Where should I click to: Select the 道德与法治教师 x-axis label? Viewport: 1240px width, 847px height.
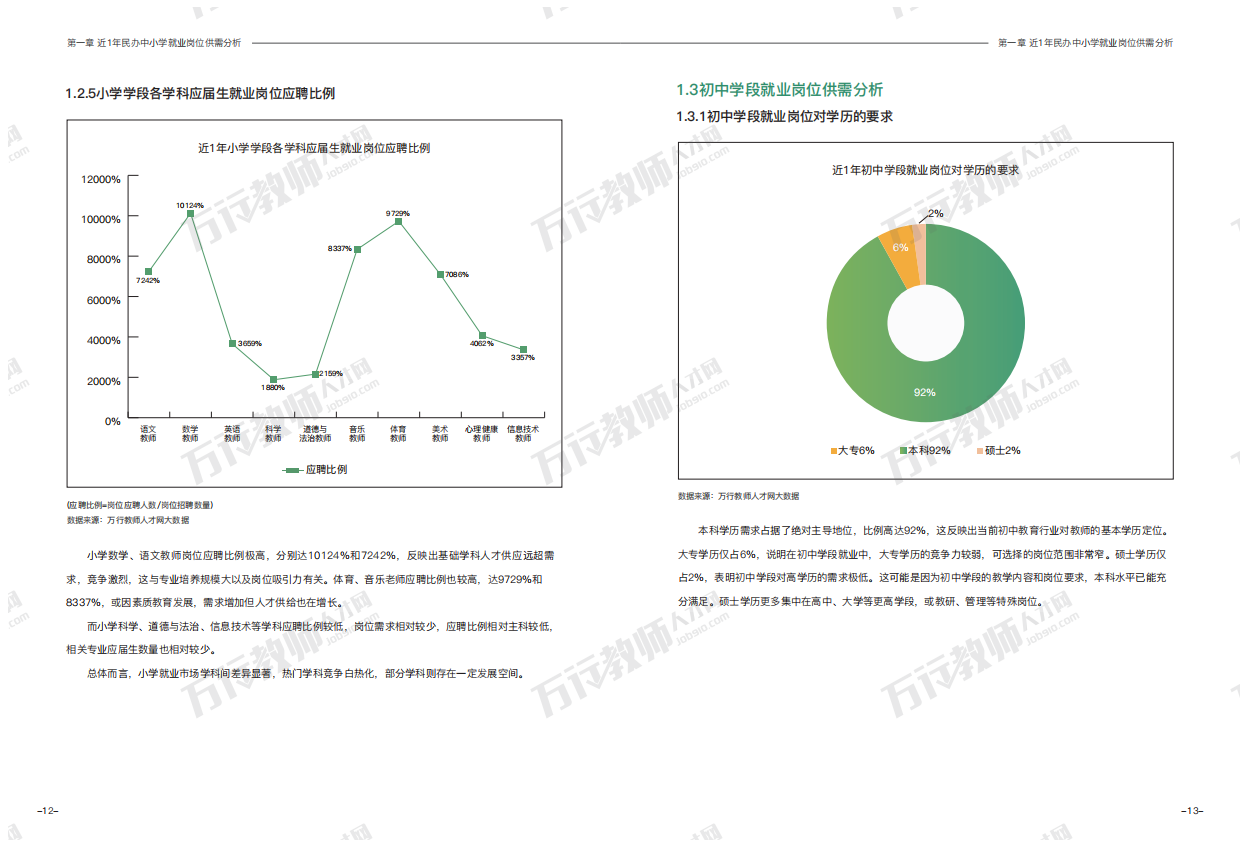pyautogui.click(x=315, y=434)
